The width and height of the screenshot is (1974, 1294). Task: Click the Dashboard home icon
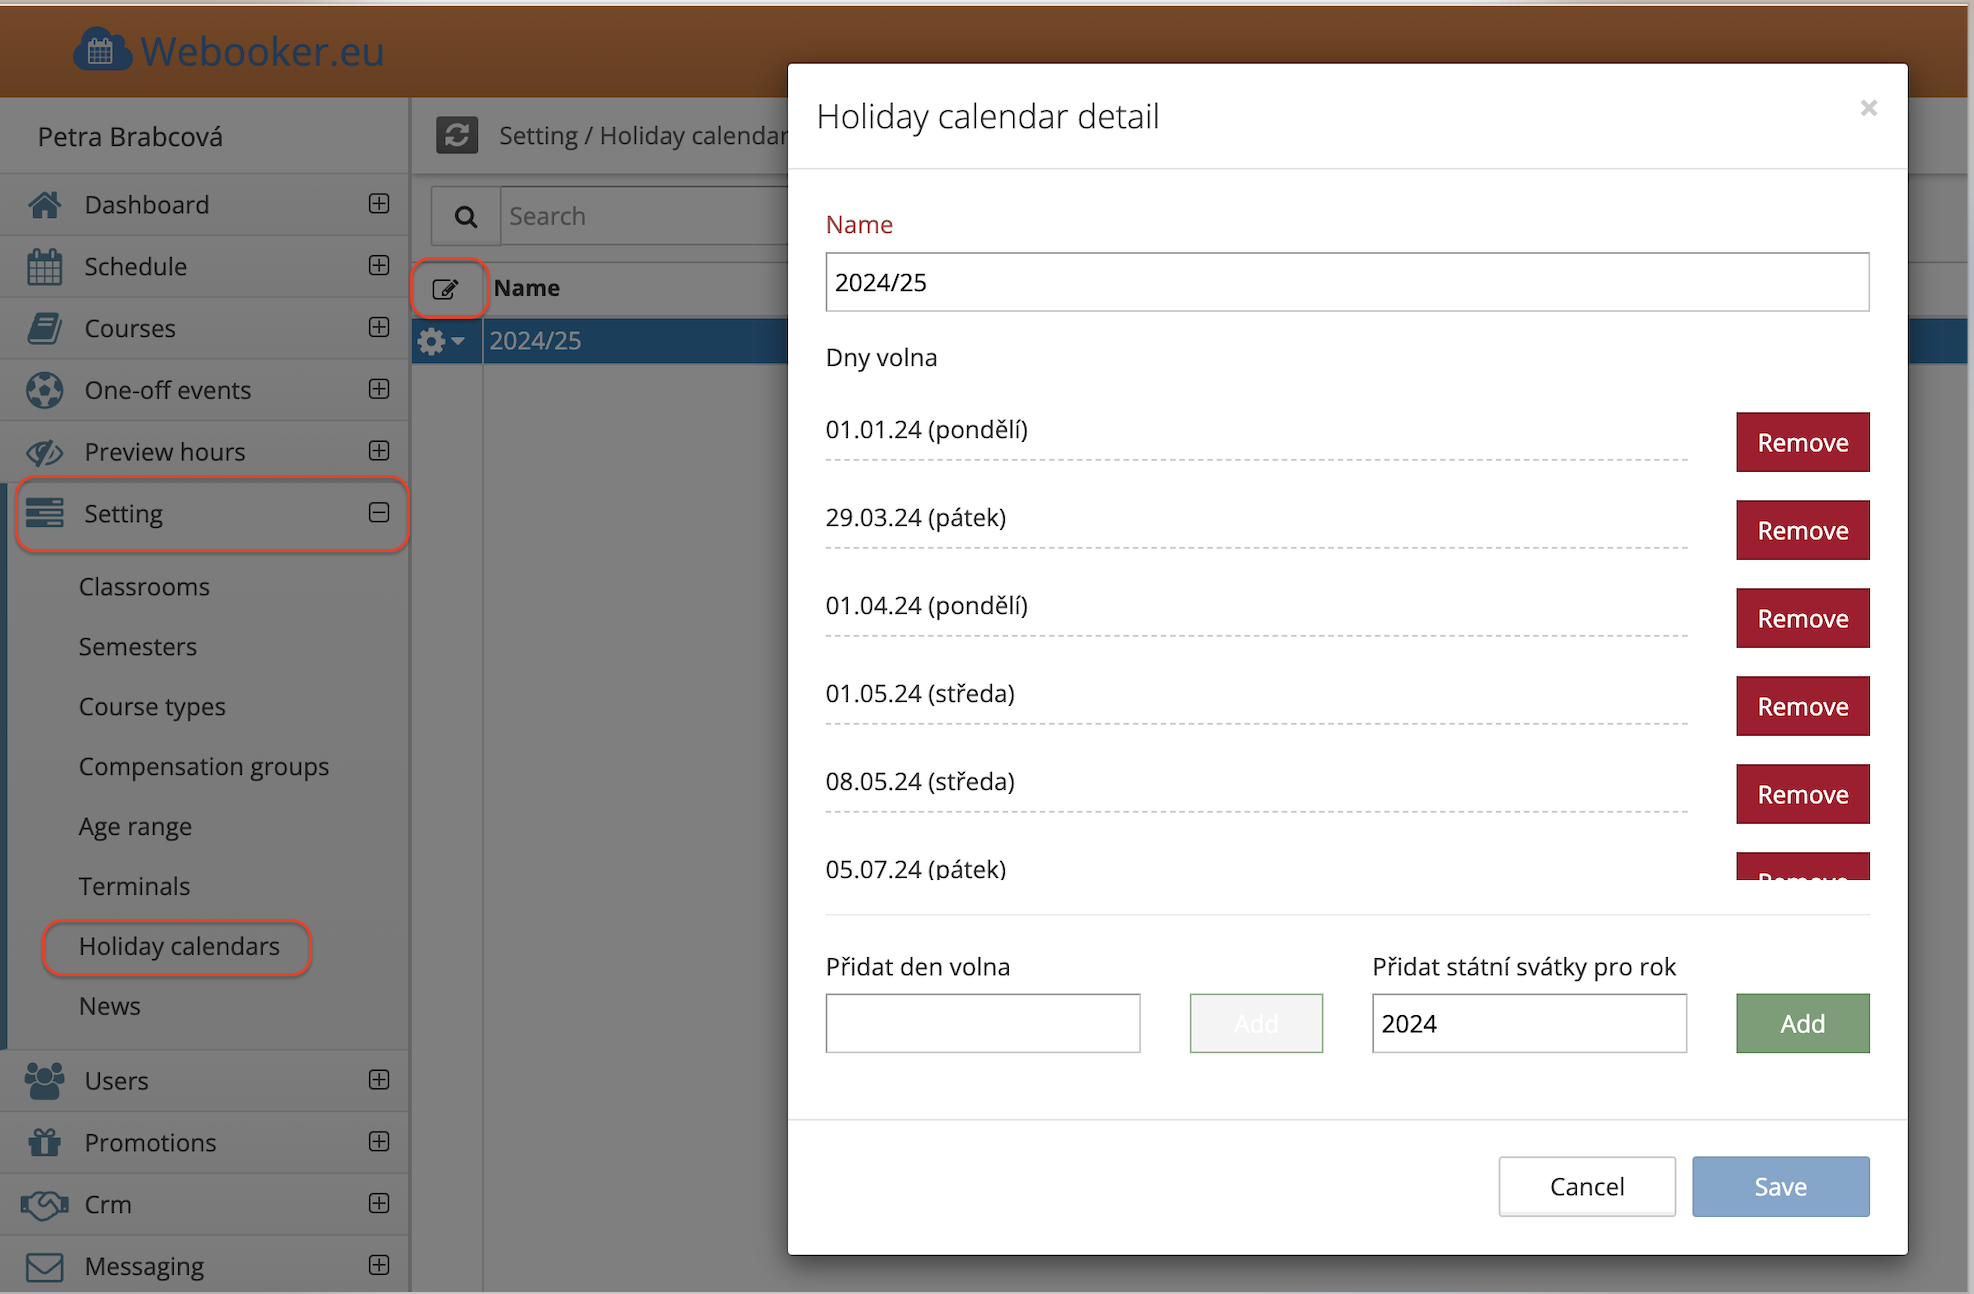pos(44,205)
